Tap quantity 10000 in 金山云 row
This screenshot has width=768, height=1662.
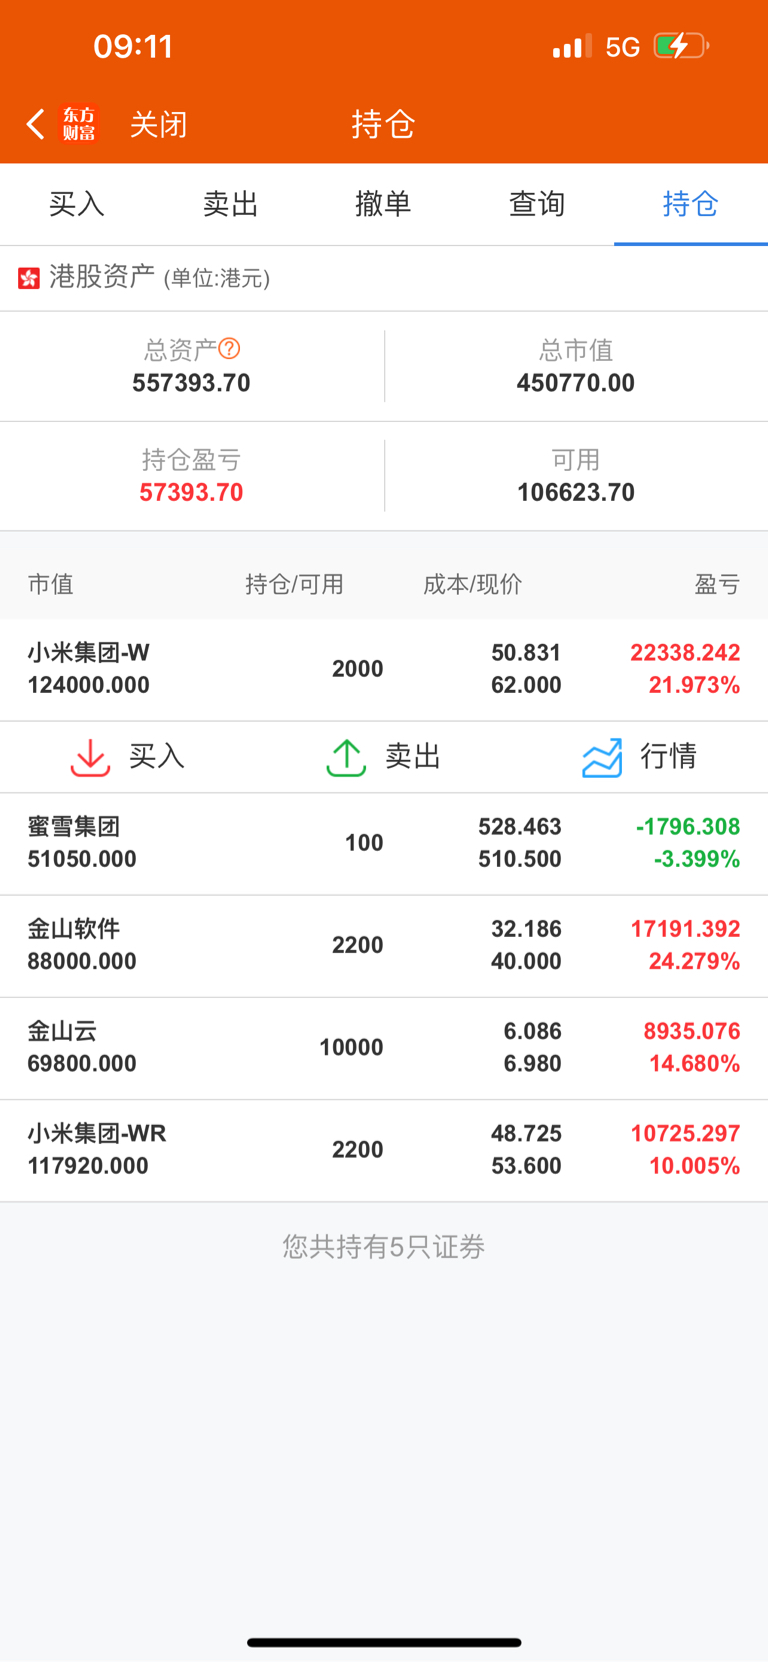351,1047
